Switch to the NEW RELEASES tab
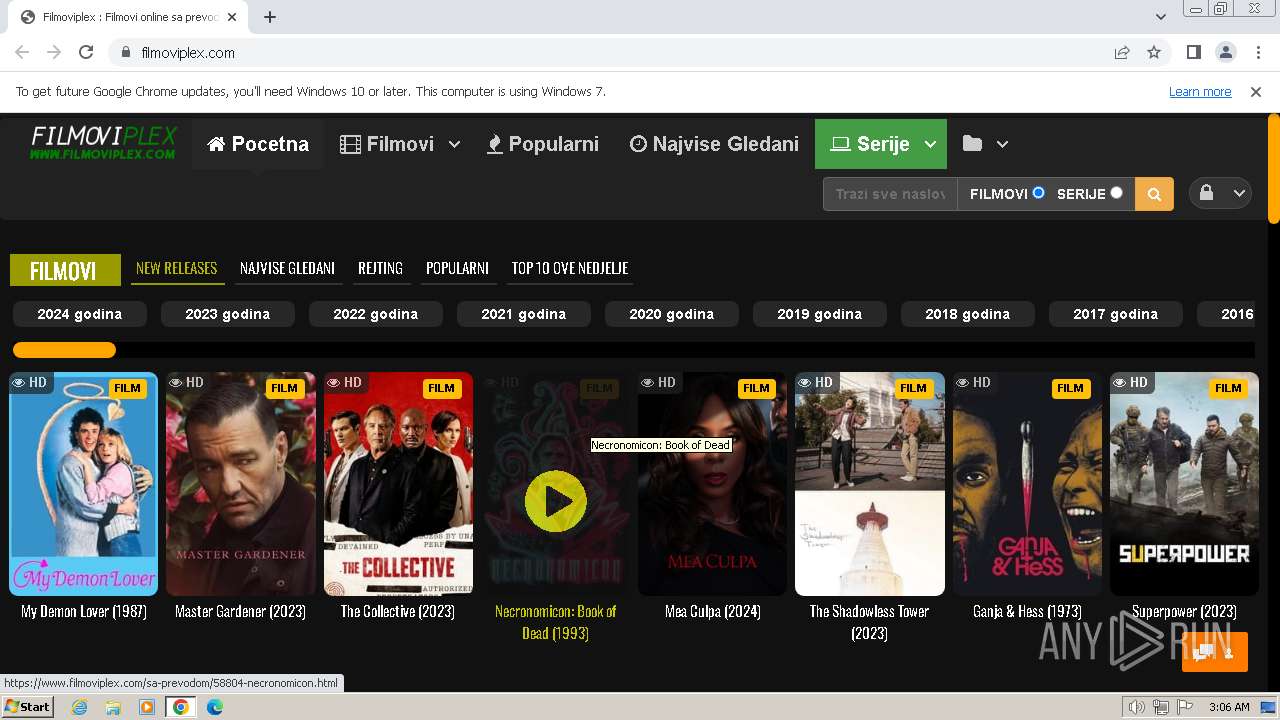The width and height of the screenshot is (1280, 720). [176, 268]
